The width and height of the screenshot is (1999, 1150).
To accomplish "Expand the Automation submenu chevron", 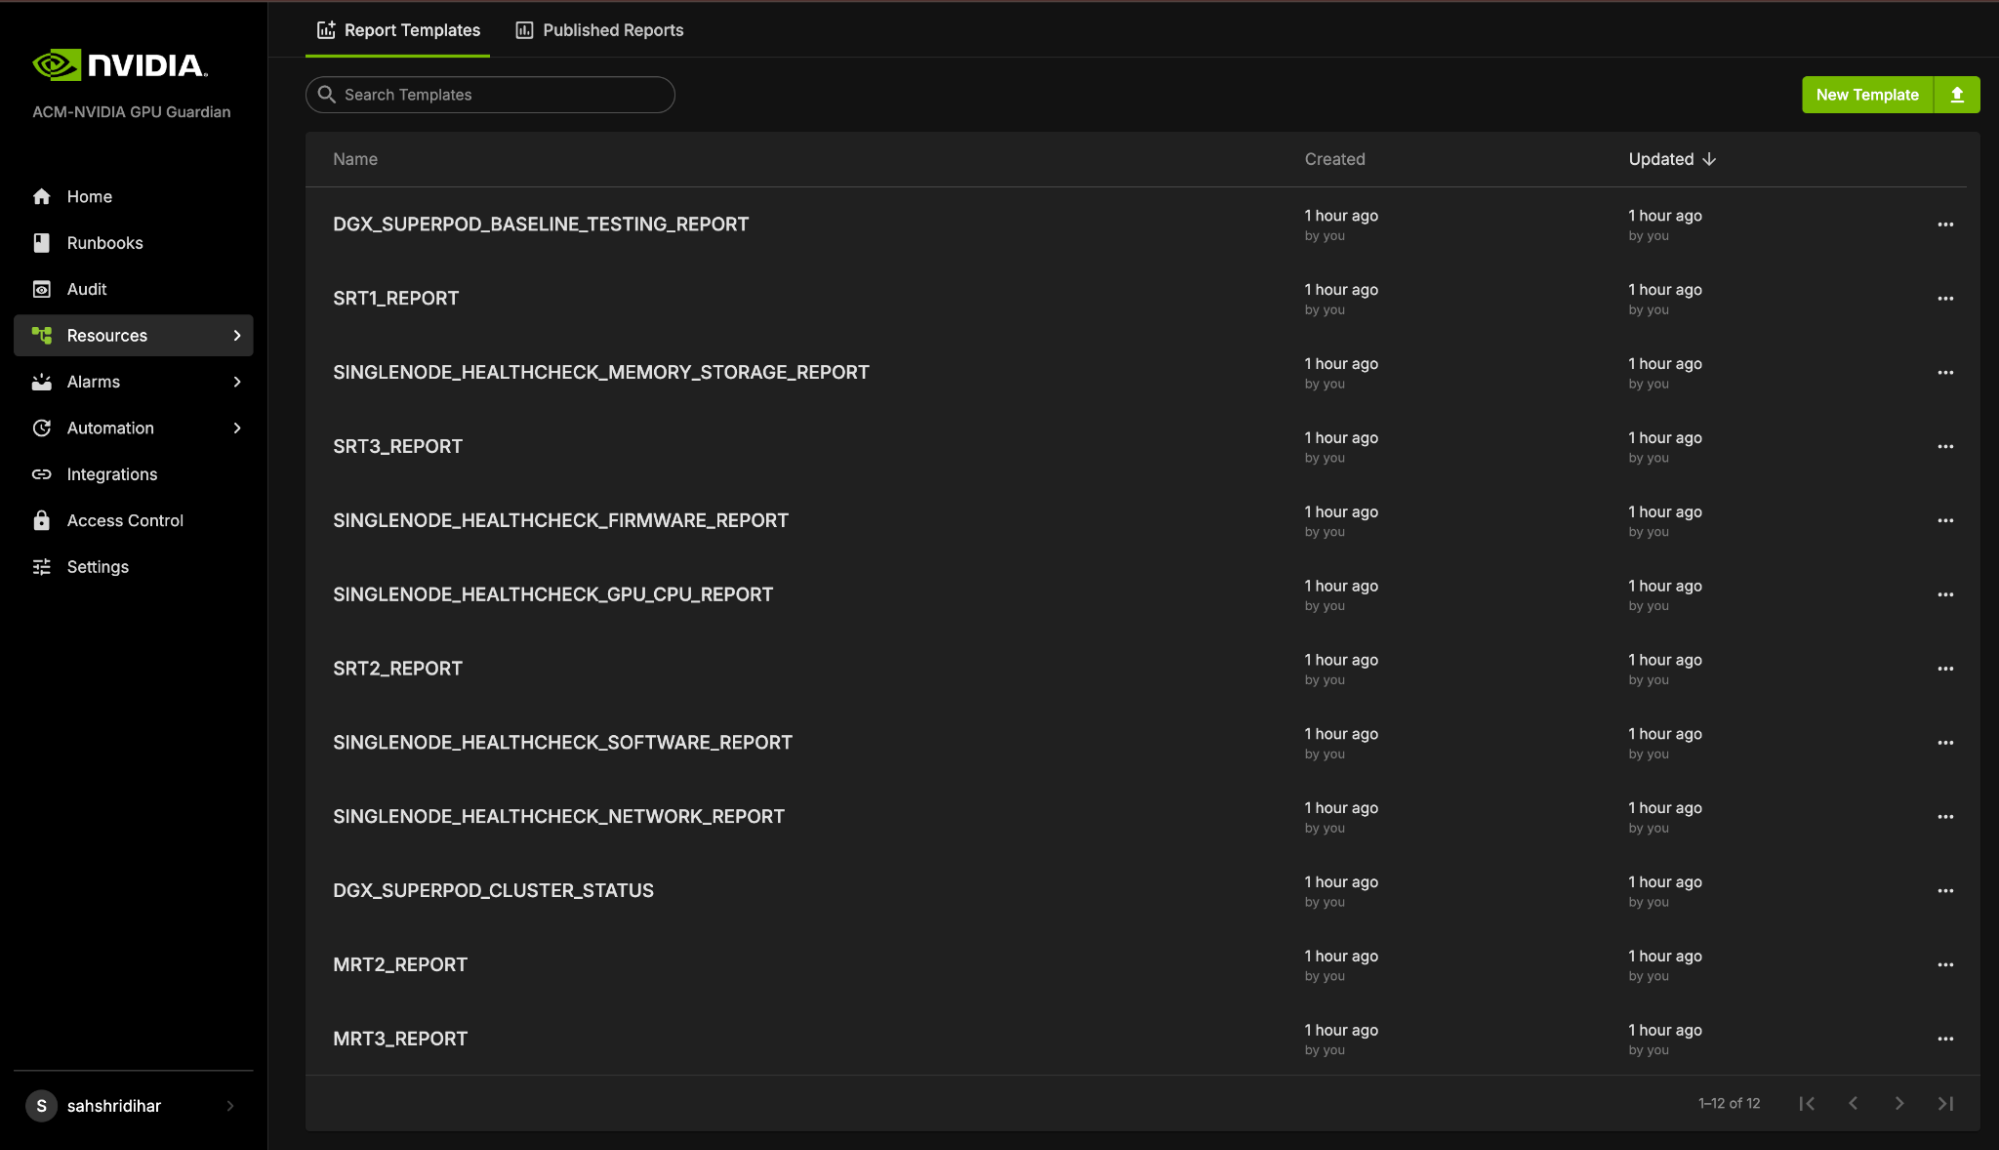I will tap(237, 428).
